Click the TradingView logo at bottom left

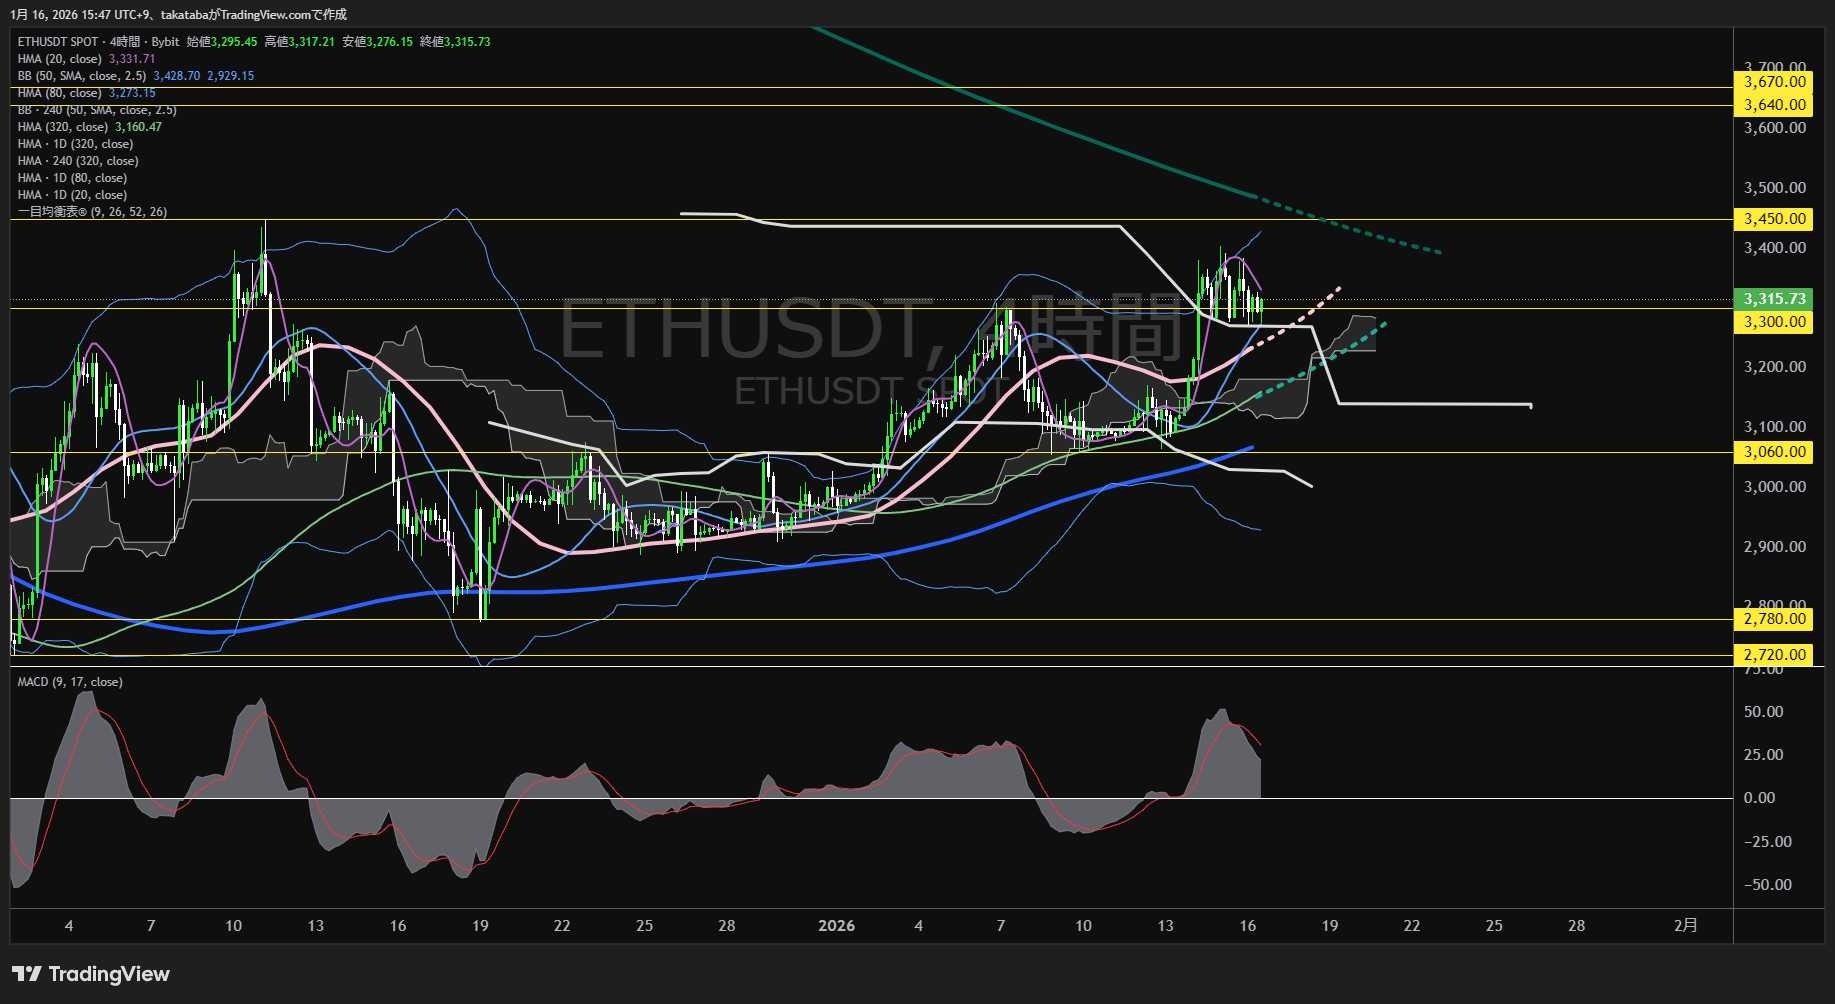(x=91, y=974)
